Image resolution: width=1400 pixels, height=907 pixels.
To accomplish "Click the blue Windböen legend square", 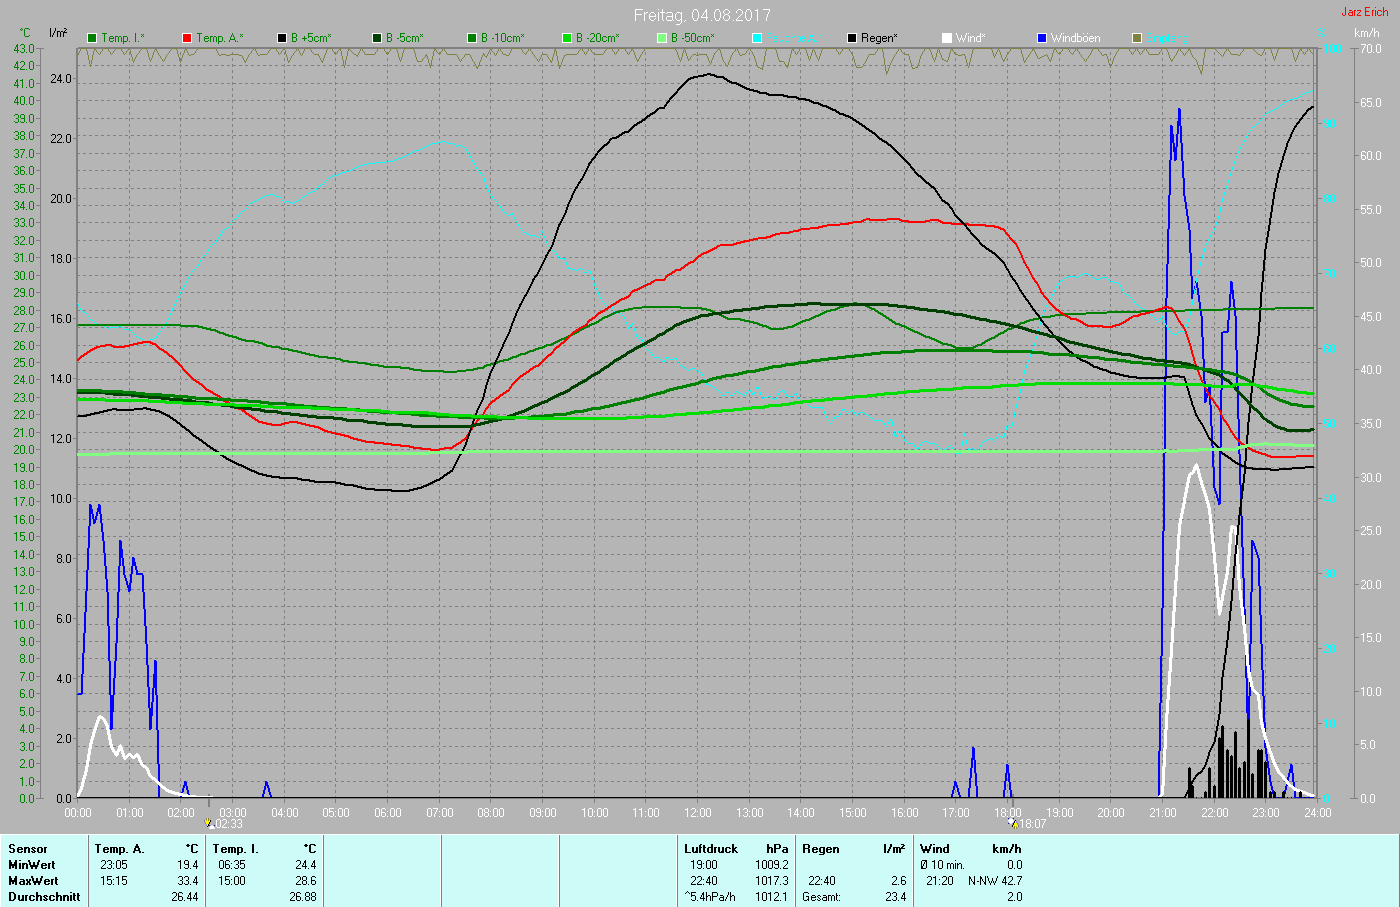I will point(1042,38).
